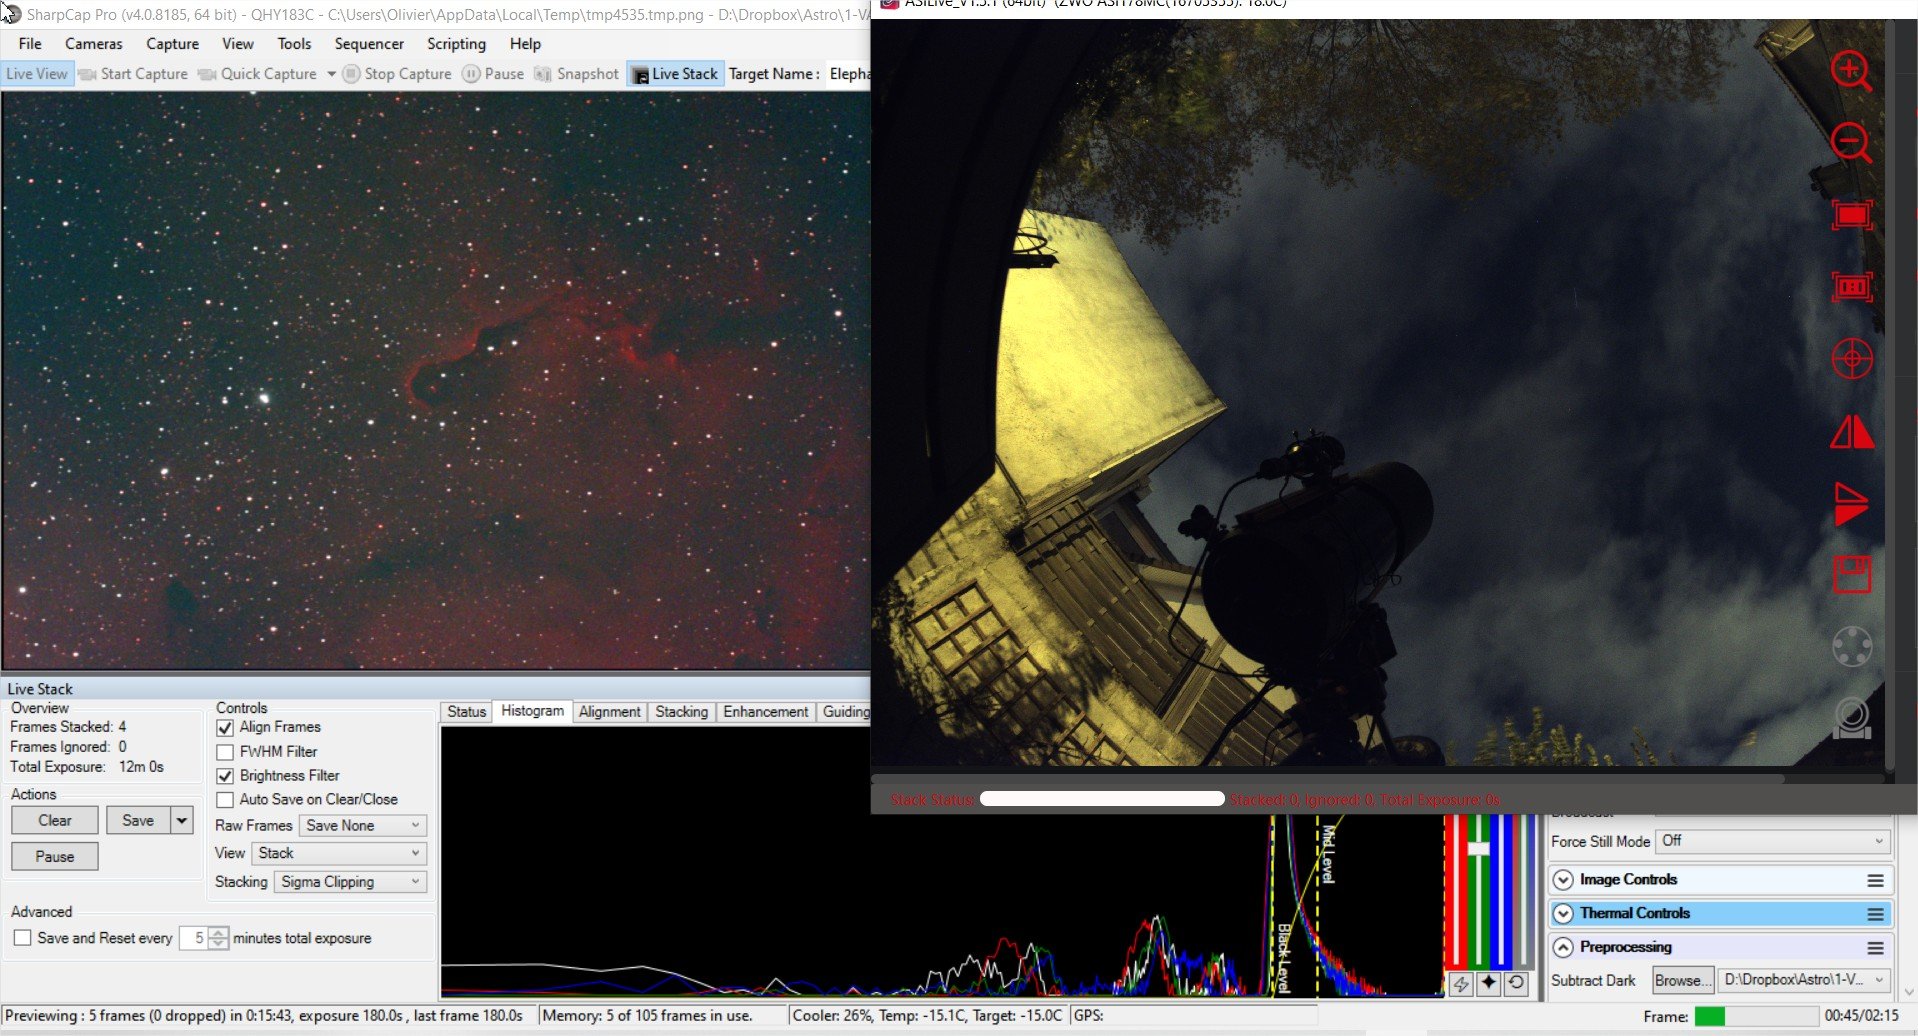Open the Sequencer menu
Image resolution: width=1918 pixels, height=1036 pixels.
(369, 44)
